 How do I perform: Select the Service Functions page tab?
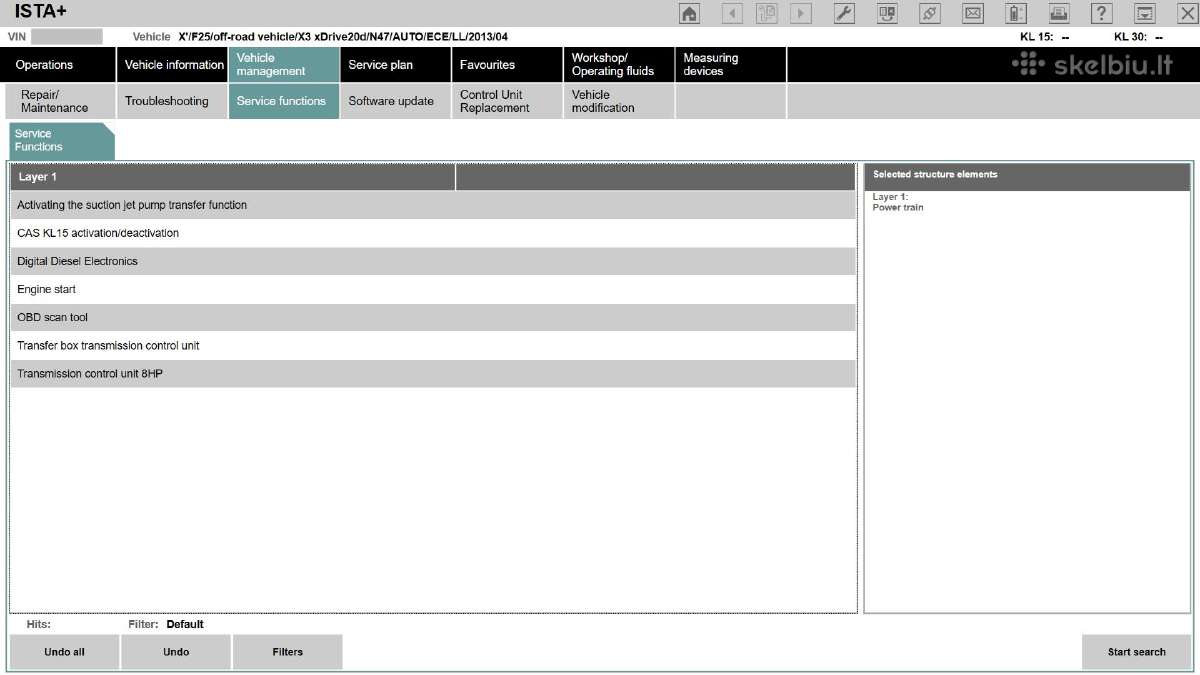point(61,141)
